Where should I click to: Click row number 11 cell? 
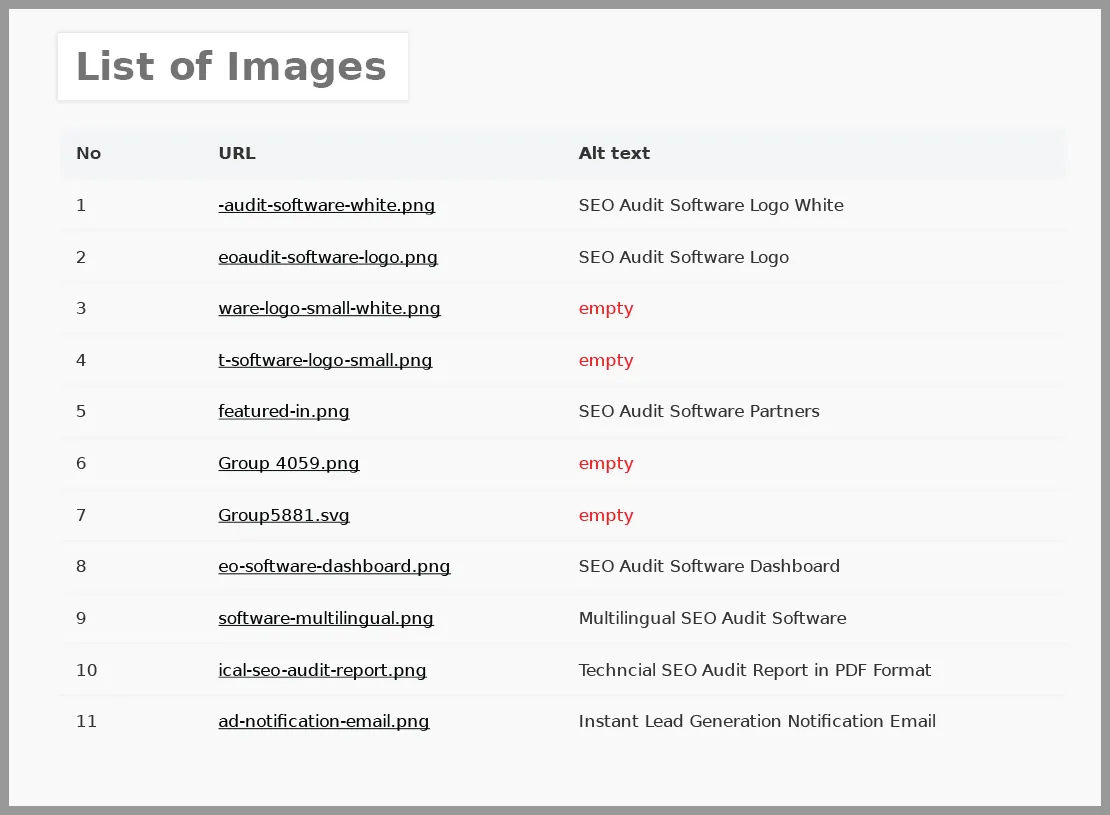pos(86,722)
